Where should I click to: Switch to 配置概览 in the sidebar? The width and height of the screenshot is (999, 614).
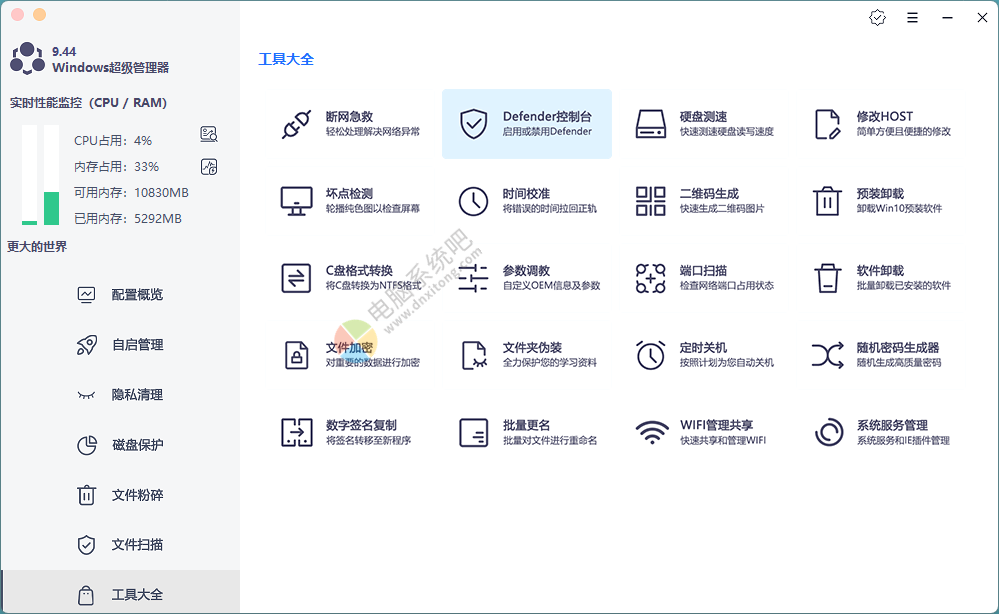(x=136, y=295)
